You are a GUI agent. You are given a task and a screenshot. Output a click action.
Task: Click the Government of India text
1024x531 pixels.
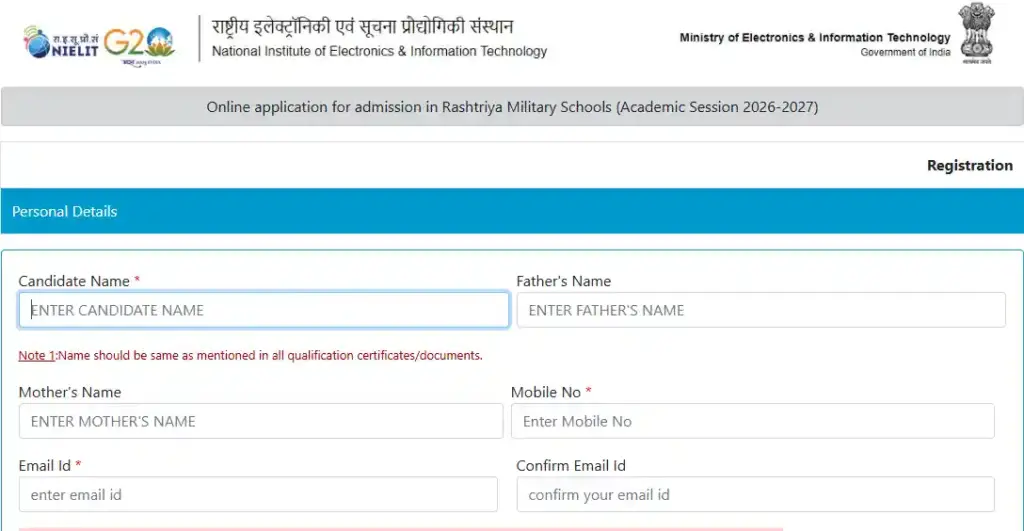905,52
